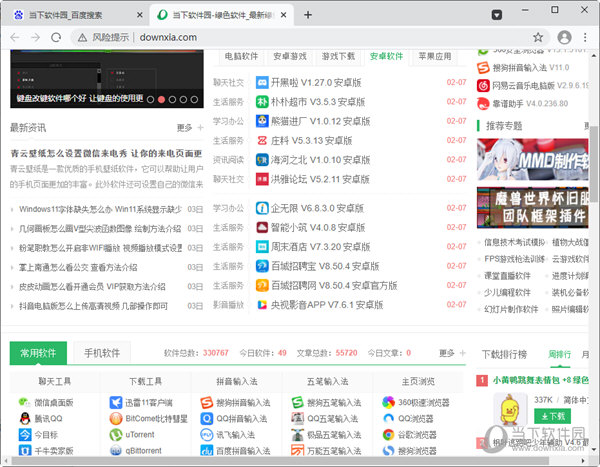600x467 pixels.
Task: Click the 洪雅论坛 app icon
Action: pos(262,179)
